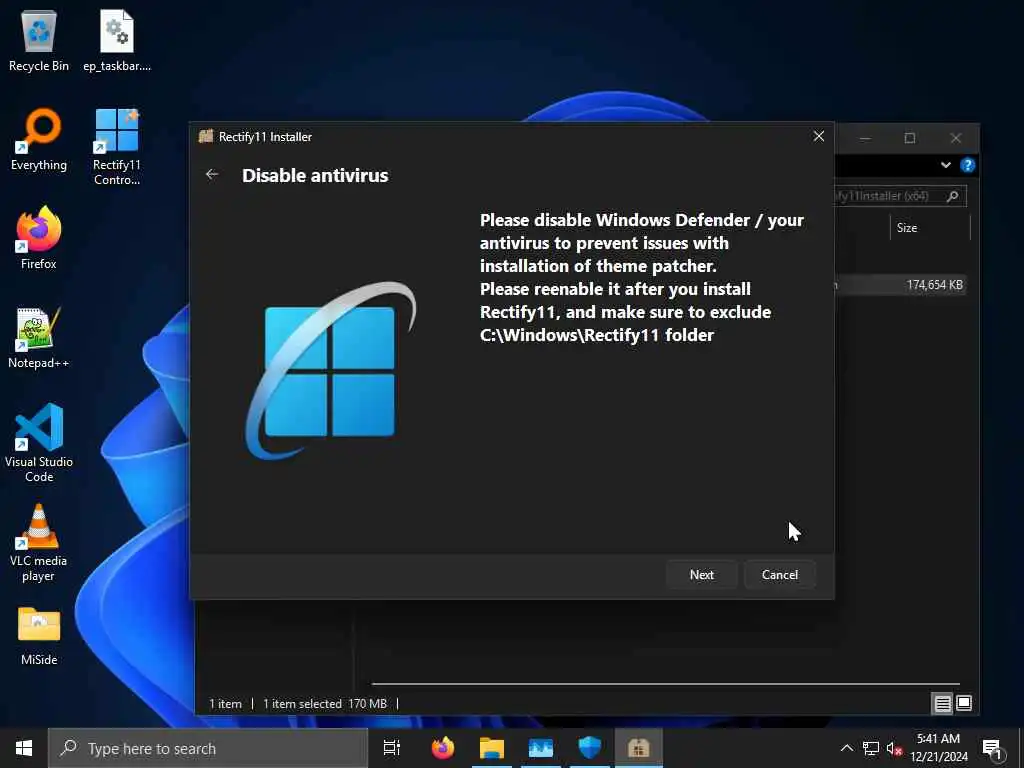The image size is (1024, 768).
Task: Click the taskbar search box
Action: pyautogui.click(x=208, y=748)
